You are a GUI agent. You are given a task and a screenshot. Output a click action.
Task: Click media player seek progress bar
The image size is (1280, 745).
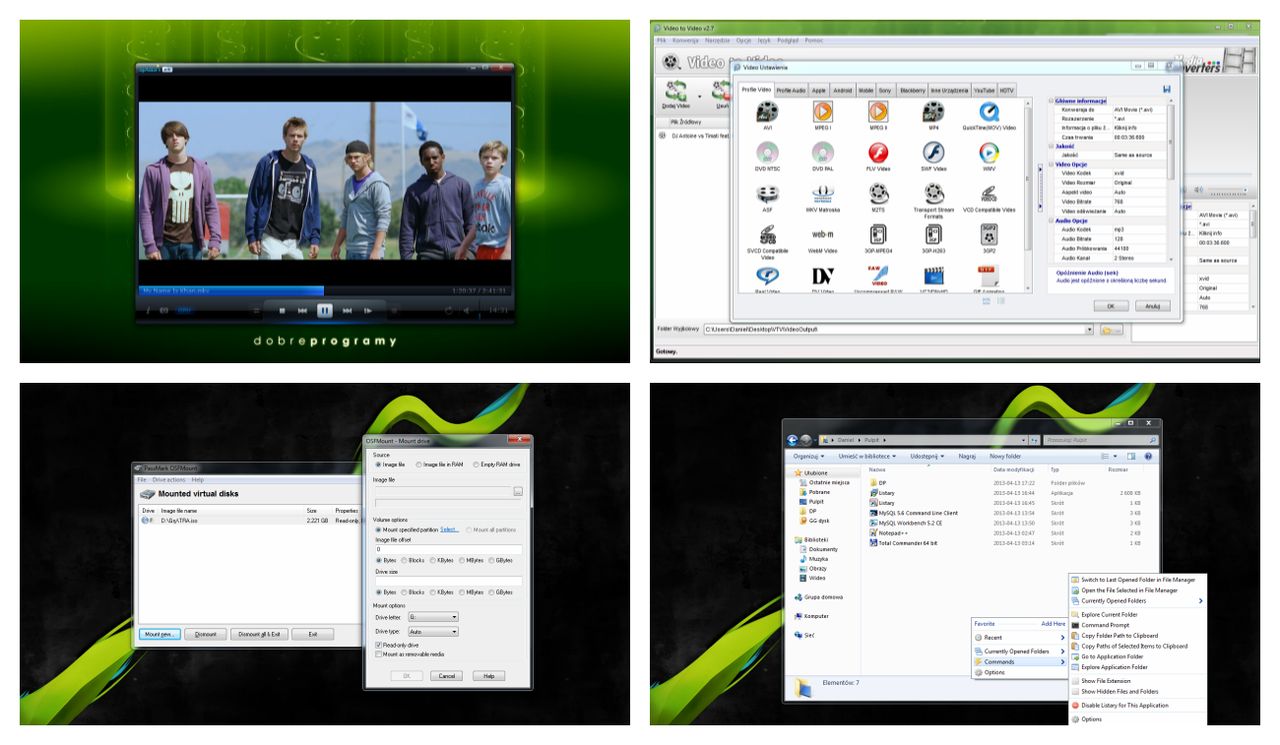coord(325,291)
